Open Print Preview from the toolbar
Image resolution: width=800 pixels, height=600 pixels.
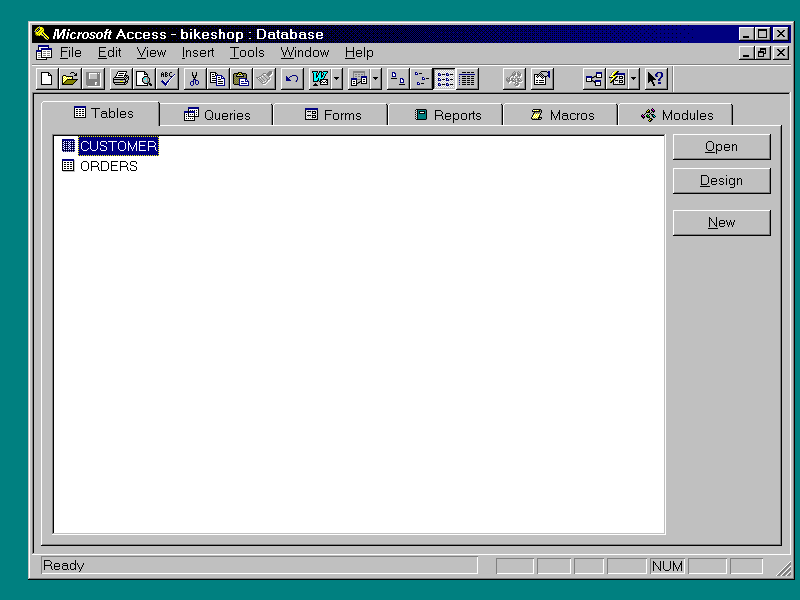[143, 79]
